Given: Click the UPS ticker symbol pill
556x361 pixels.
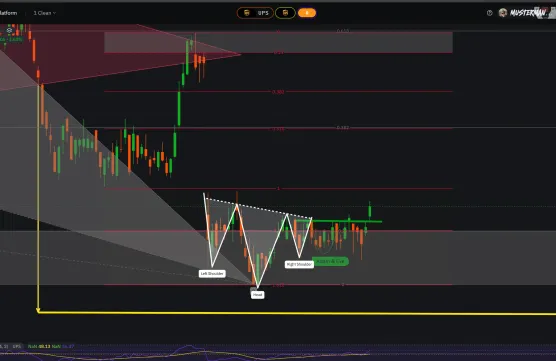Looking at the screenshot, I should [255, 13].
